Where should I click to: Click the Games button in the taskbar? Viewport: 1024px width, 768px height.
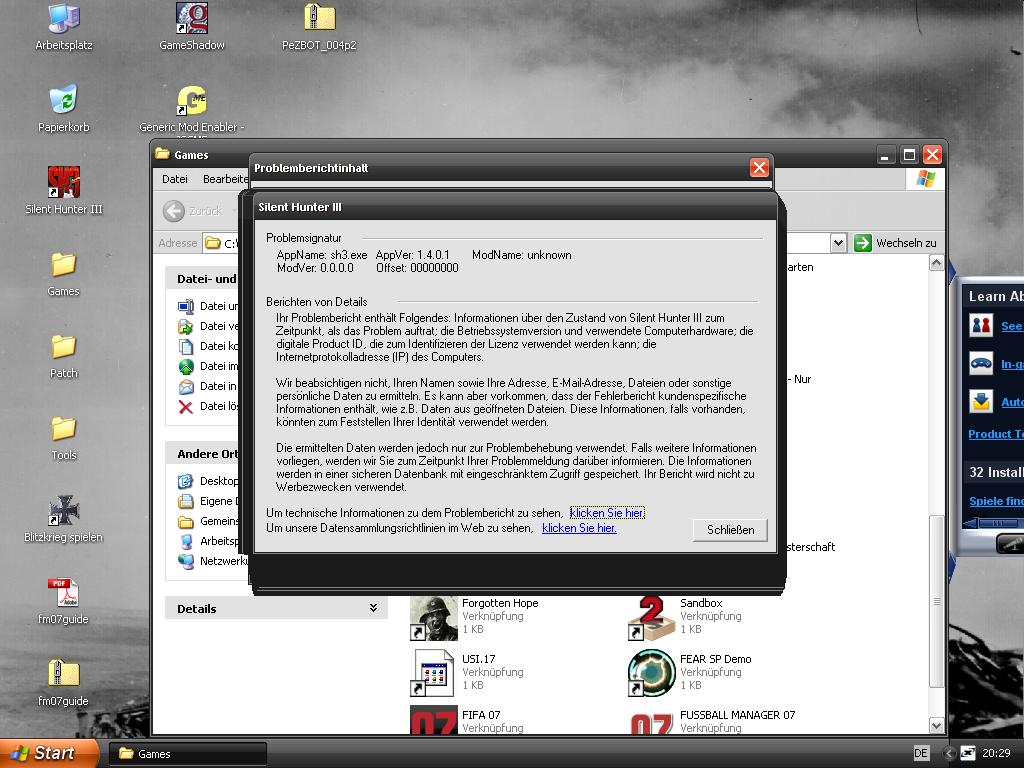[x=187, y=754]
